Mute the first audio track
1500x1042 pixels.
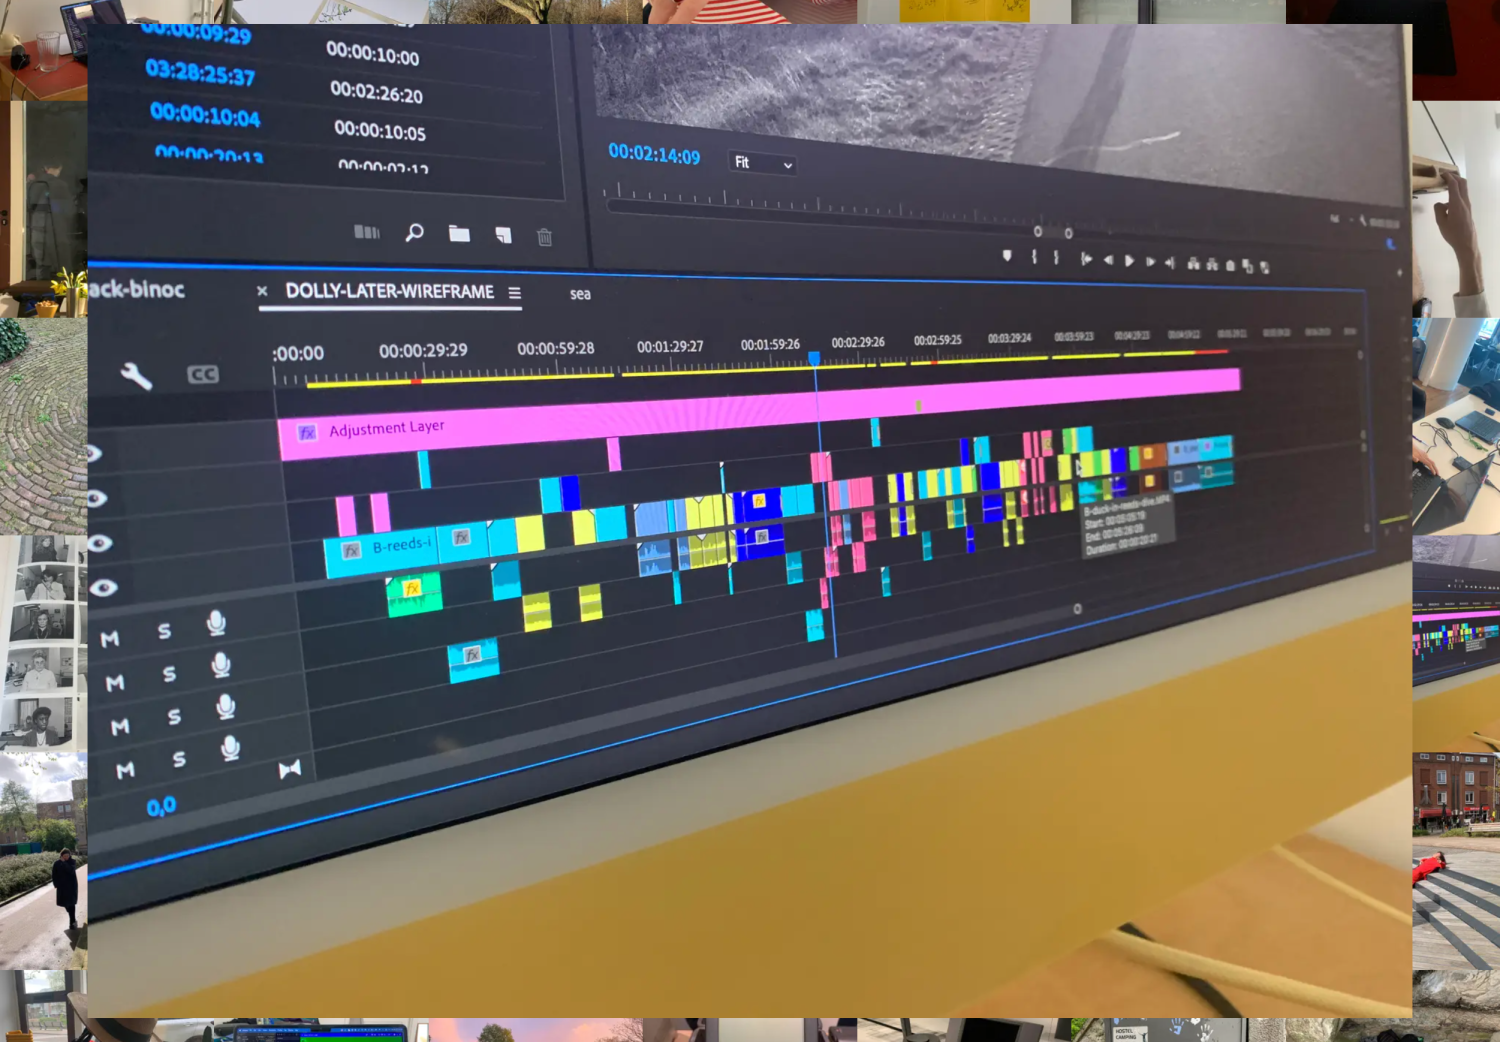[110, 638]
